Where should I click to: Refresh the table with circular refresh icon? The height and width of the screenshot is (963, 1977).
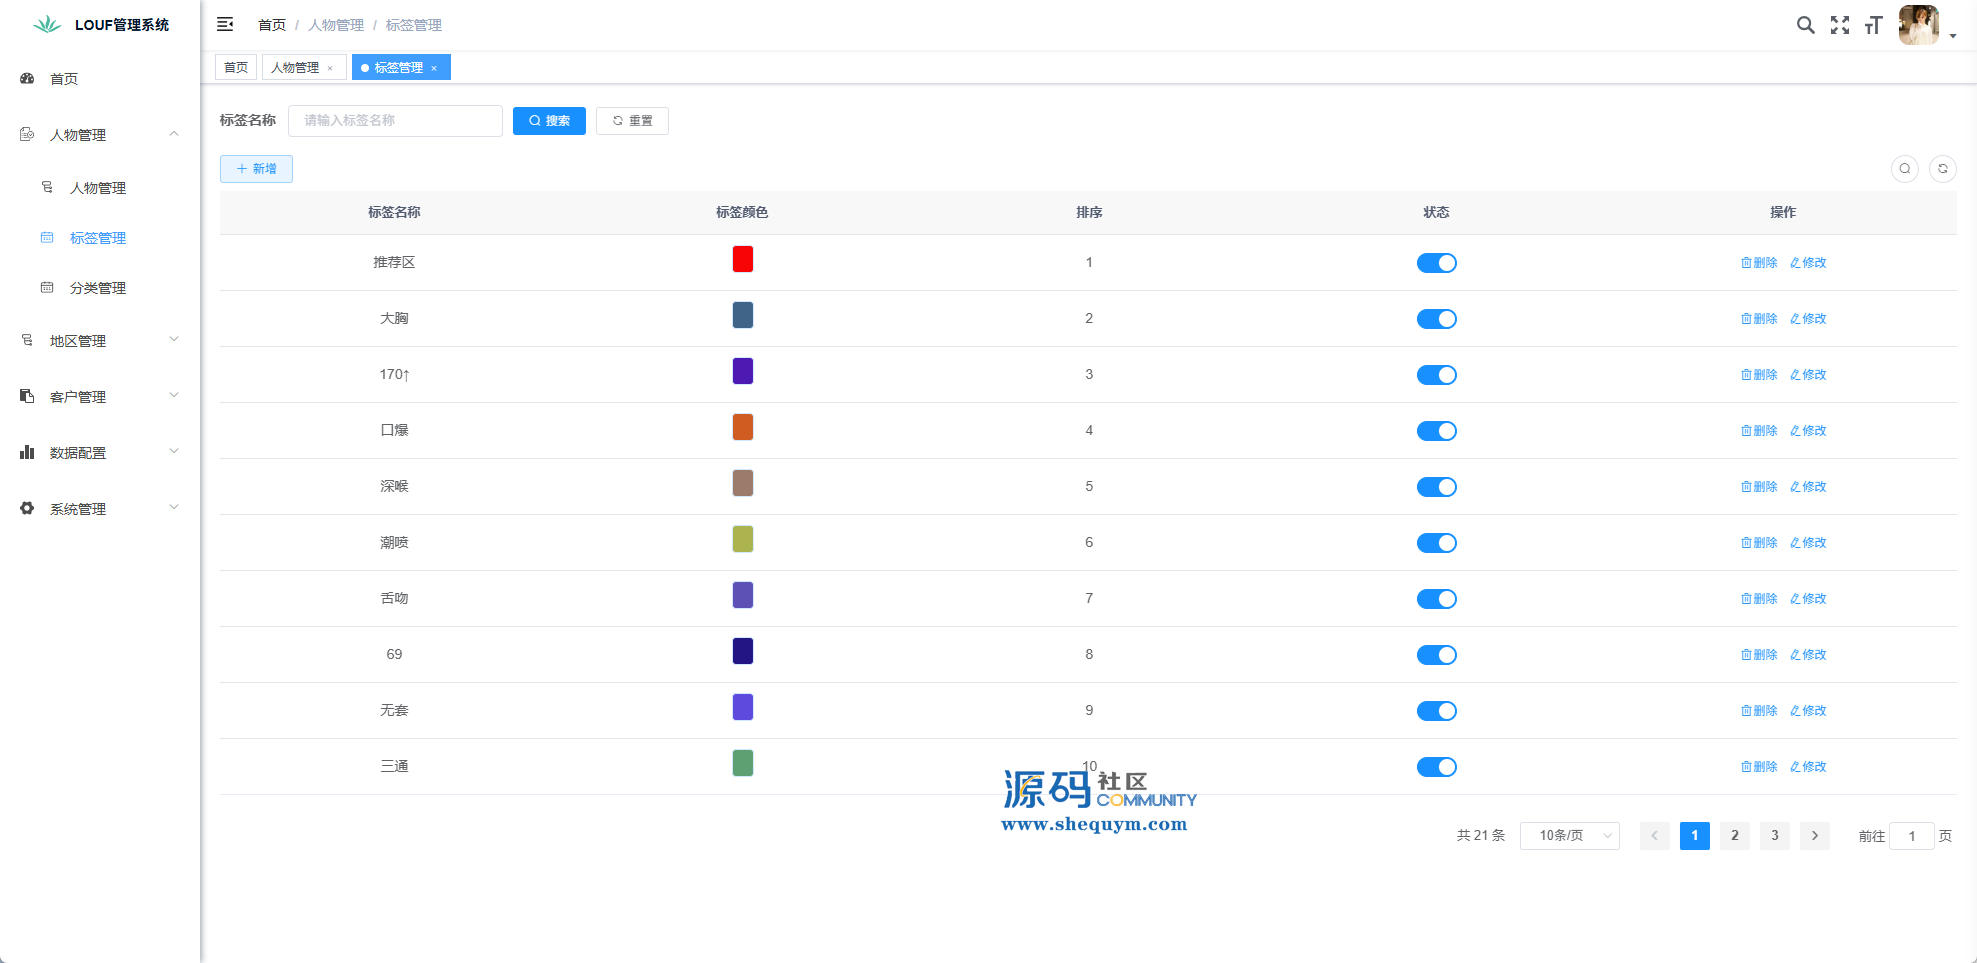click(1943, 169)
